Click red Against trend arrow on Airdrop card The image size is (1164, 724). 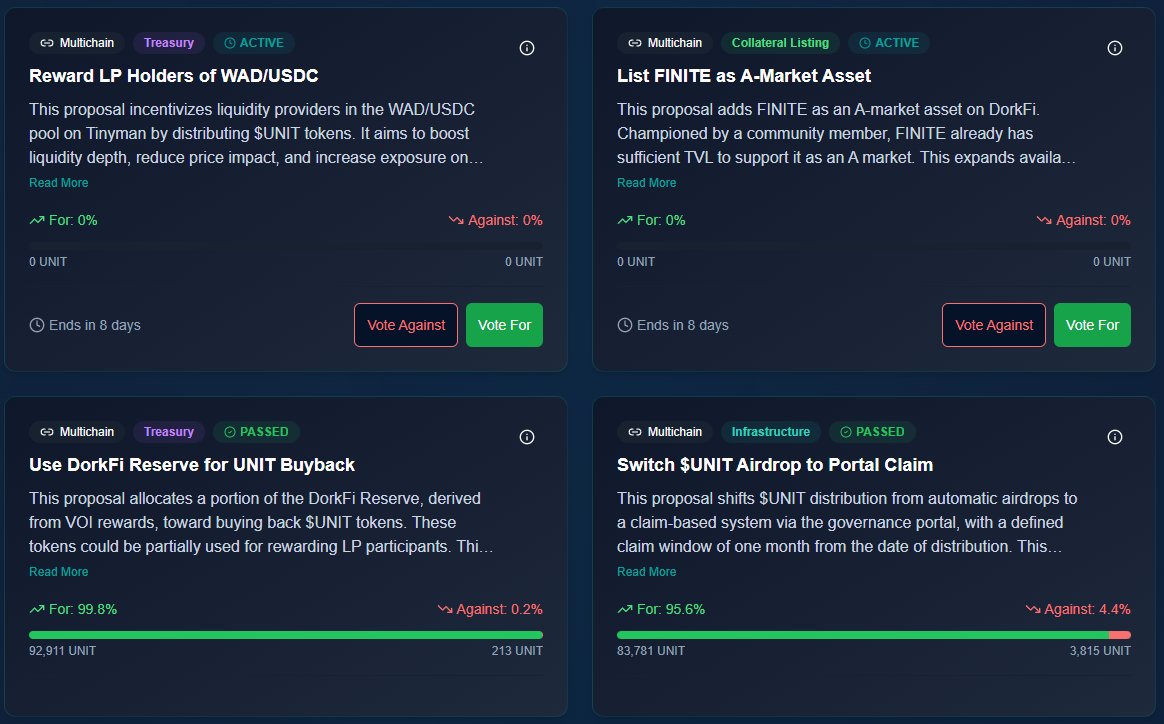1033,609
